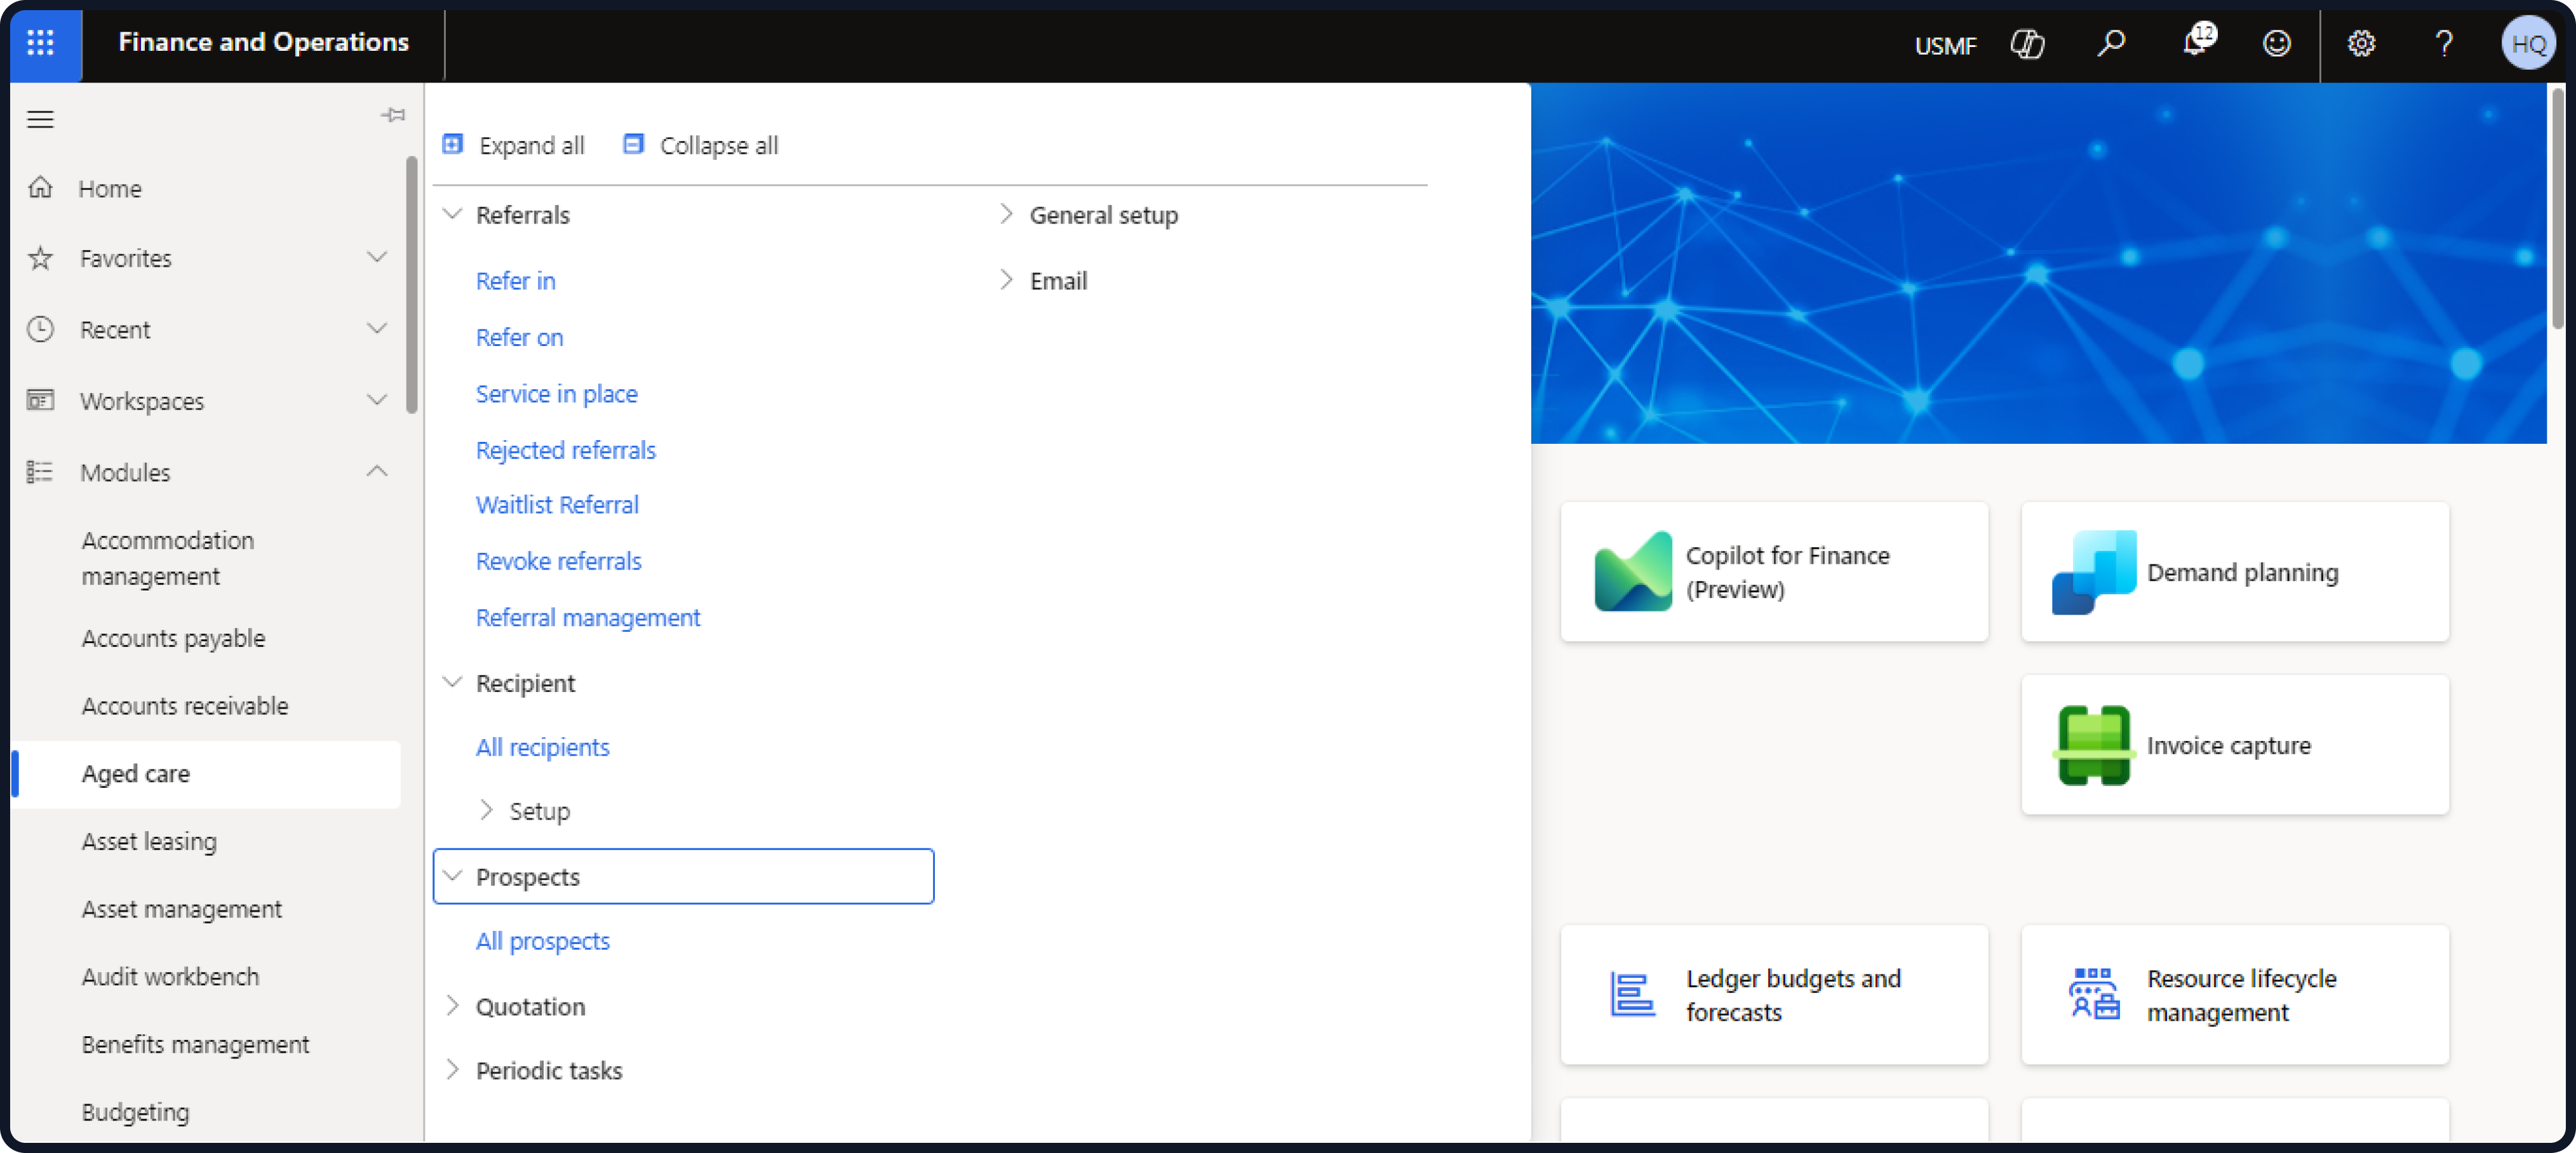
Task: Open All recipients link
Action: (x=542, y=747)
